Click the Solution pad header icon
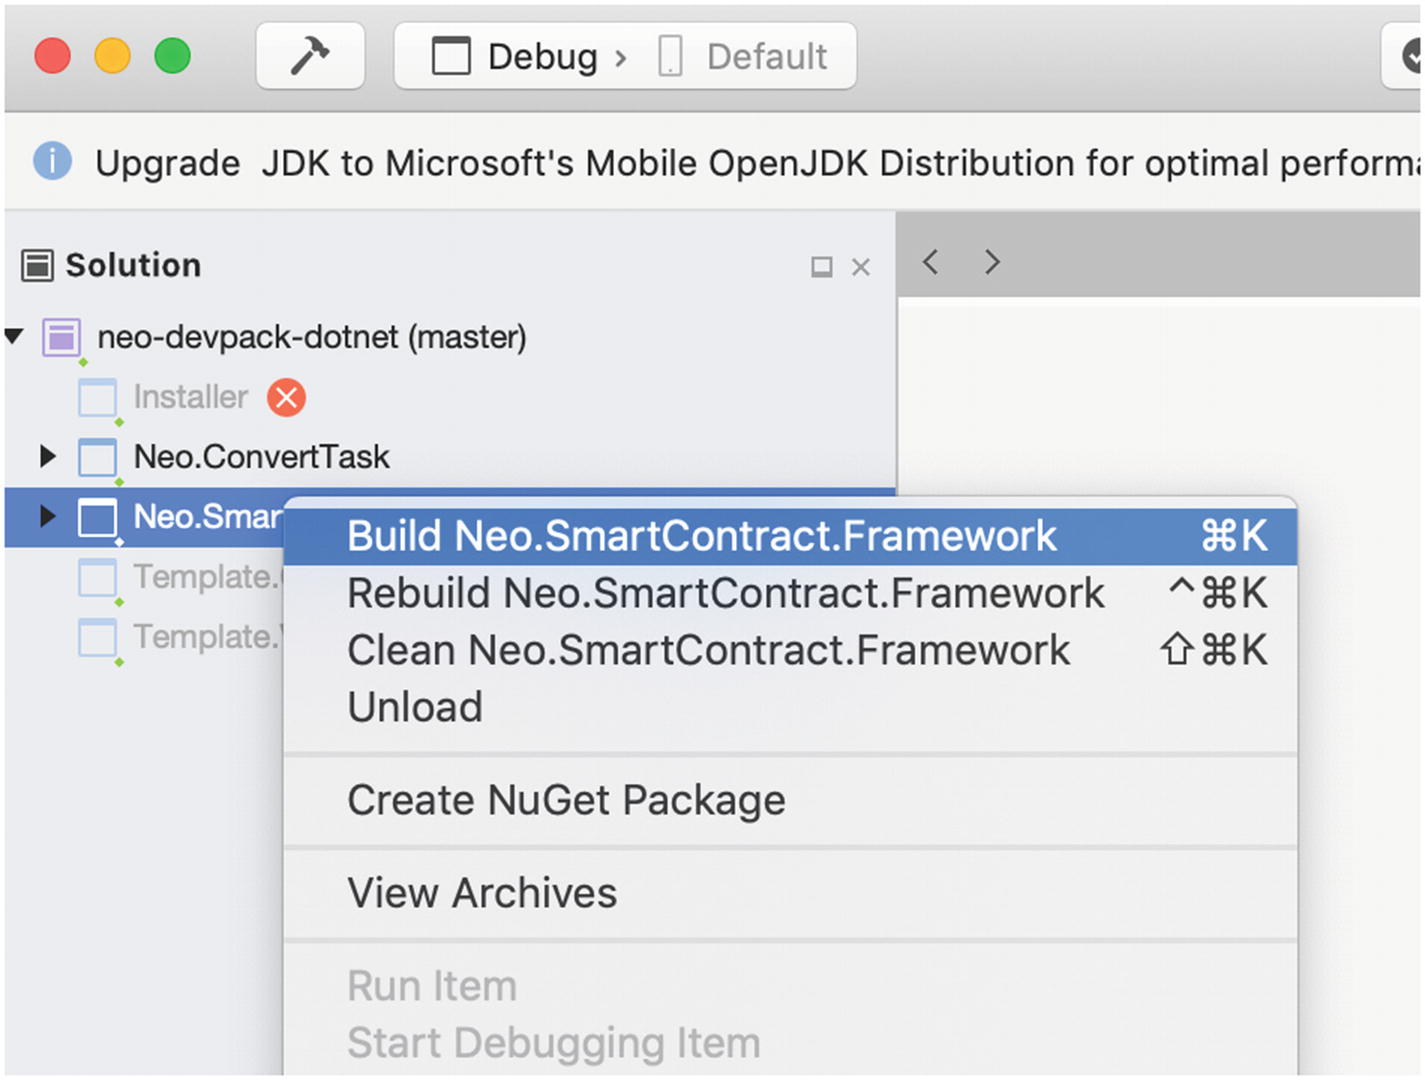Image resolution: width=1425 pixels, height=1080 pixels. tap(37, 266)
